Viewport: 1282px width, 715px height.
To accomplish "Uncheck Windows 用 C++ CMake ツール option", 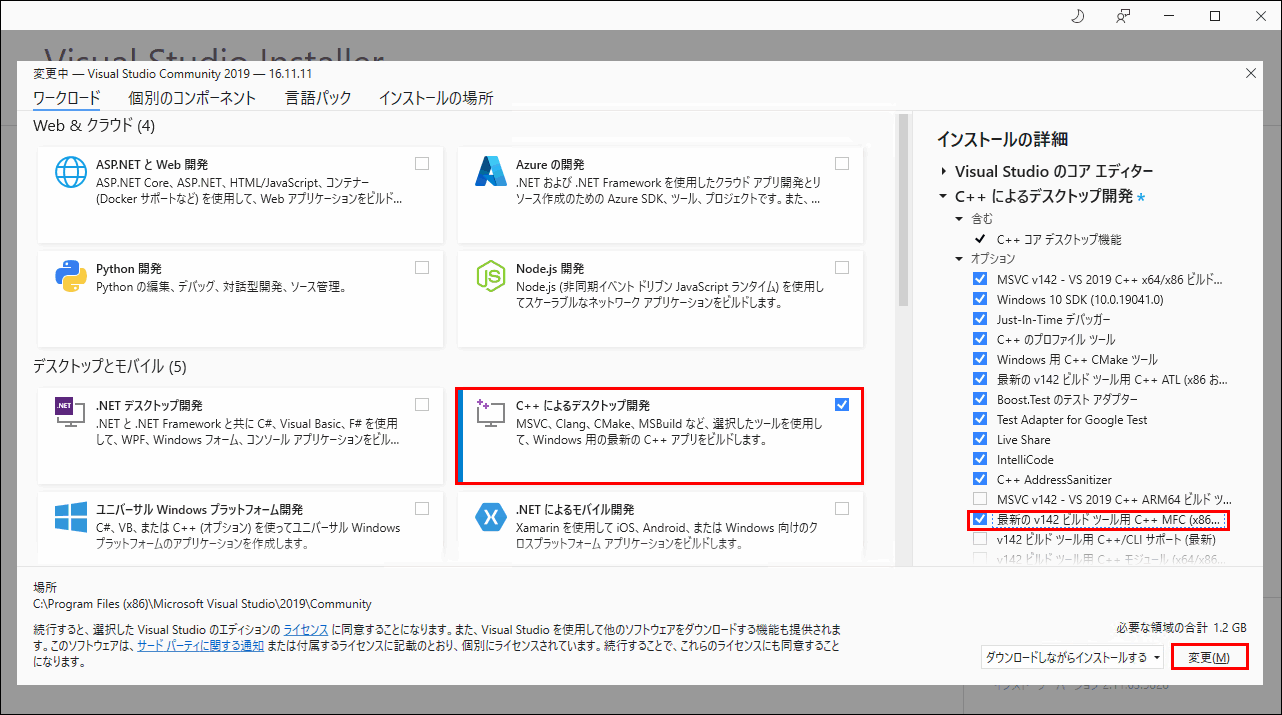I will (980, 359).
